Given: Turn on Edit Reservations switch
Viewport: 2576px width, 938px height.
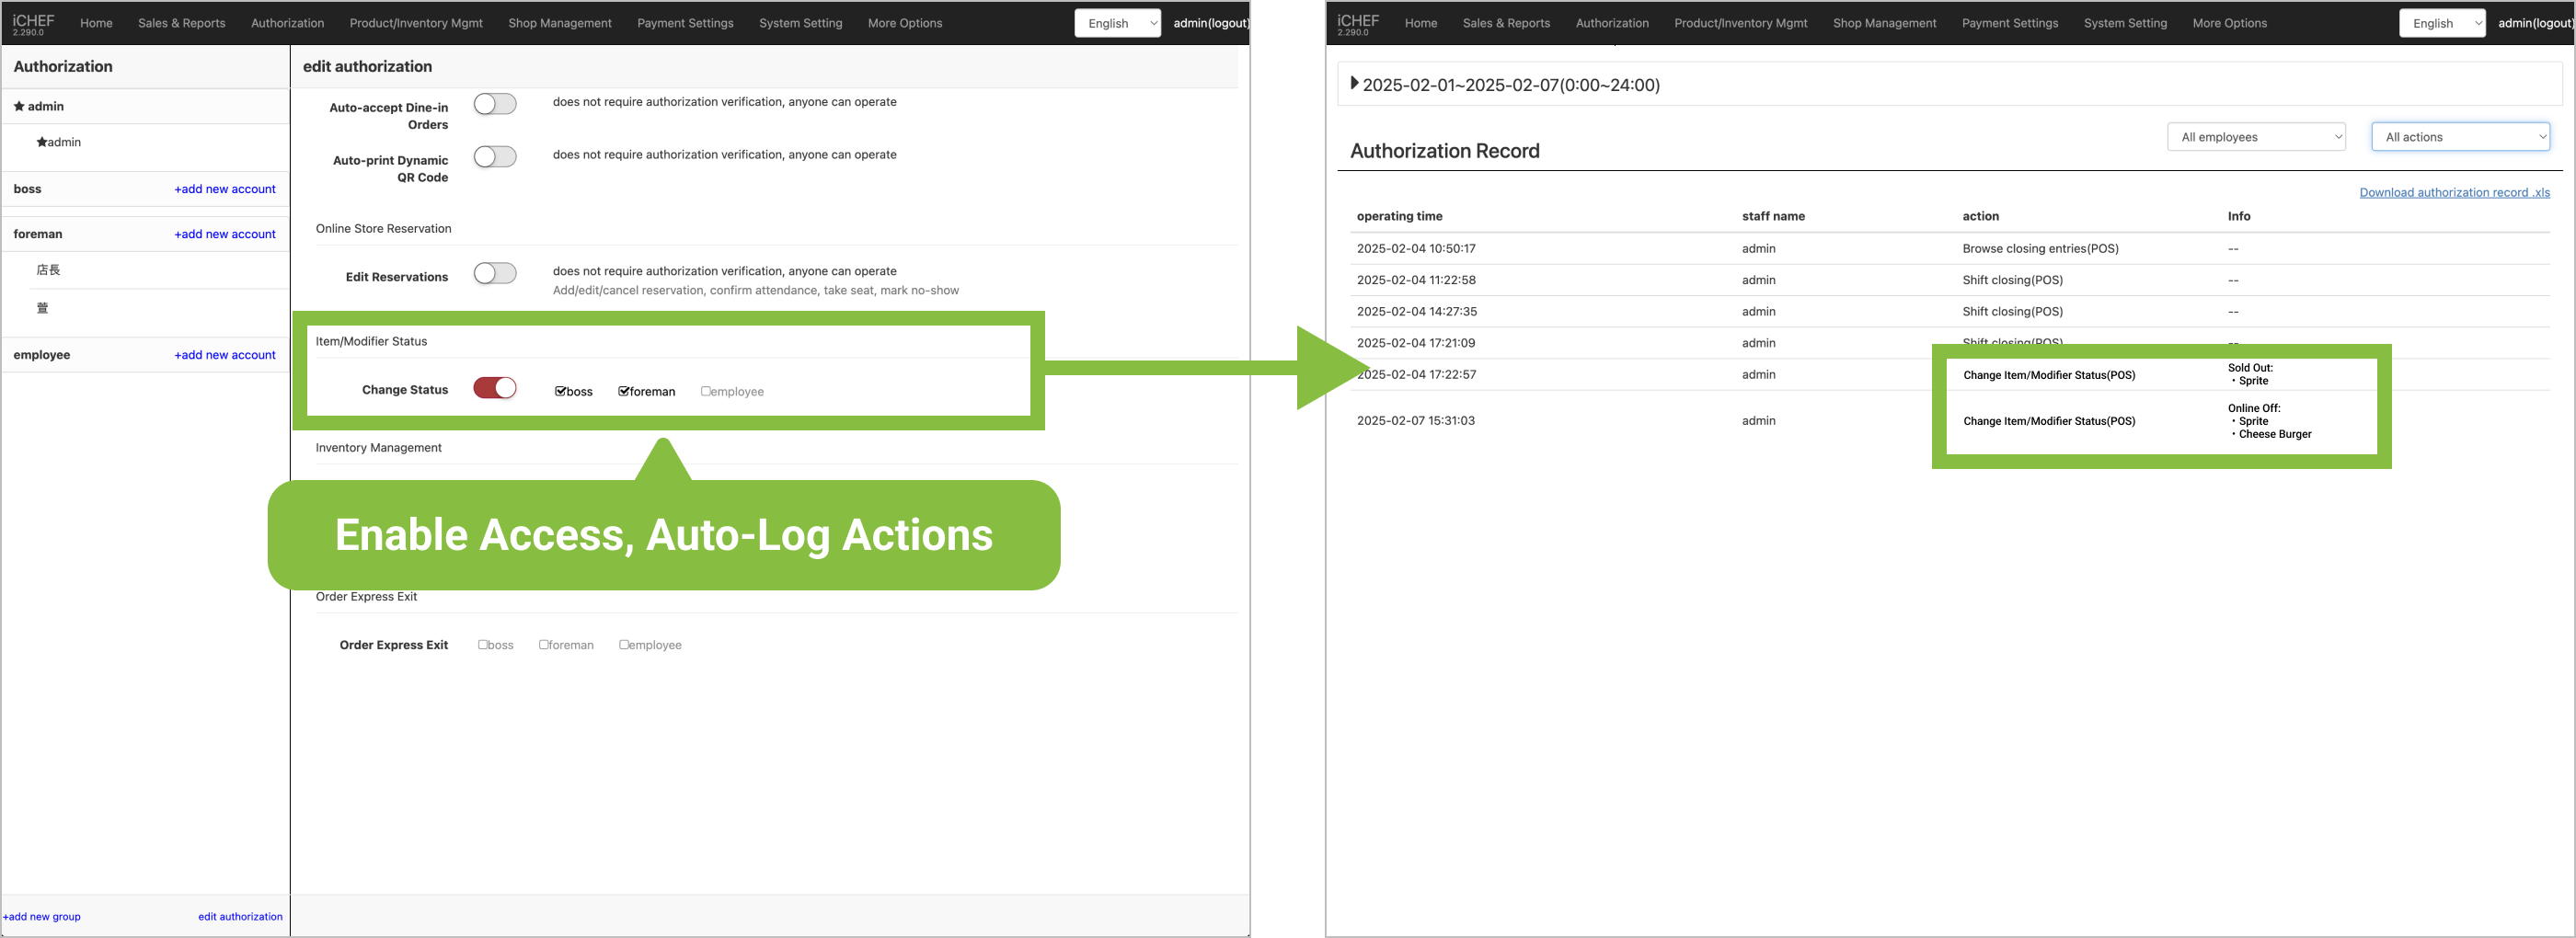Looking at the screenshot, I should [495, 273].
